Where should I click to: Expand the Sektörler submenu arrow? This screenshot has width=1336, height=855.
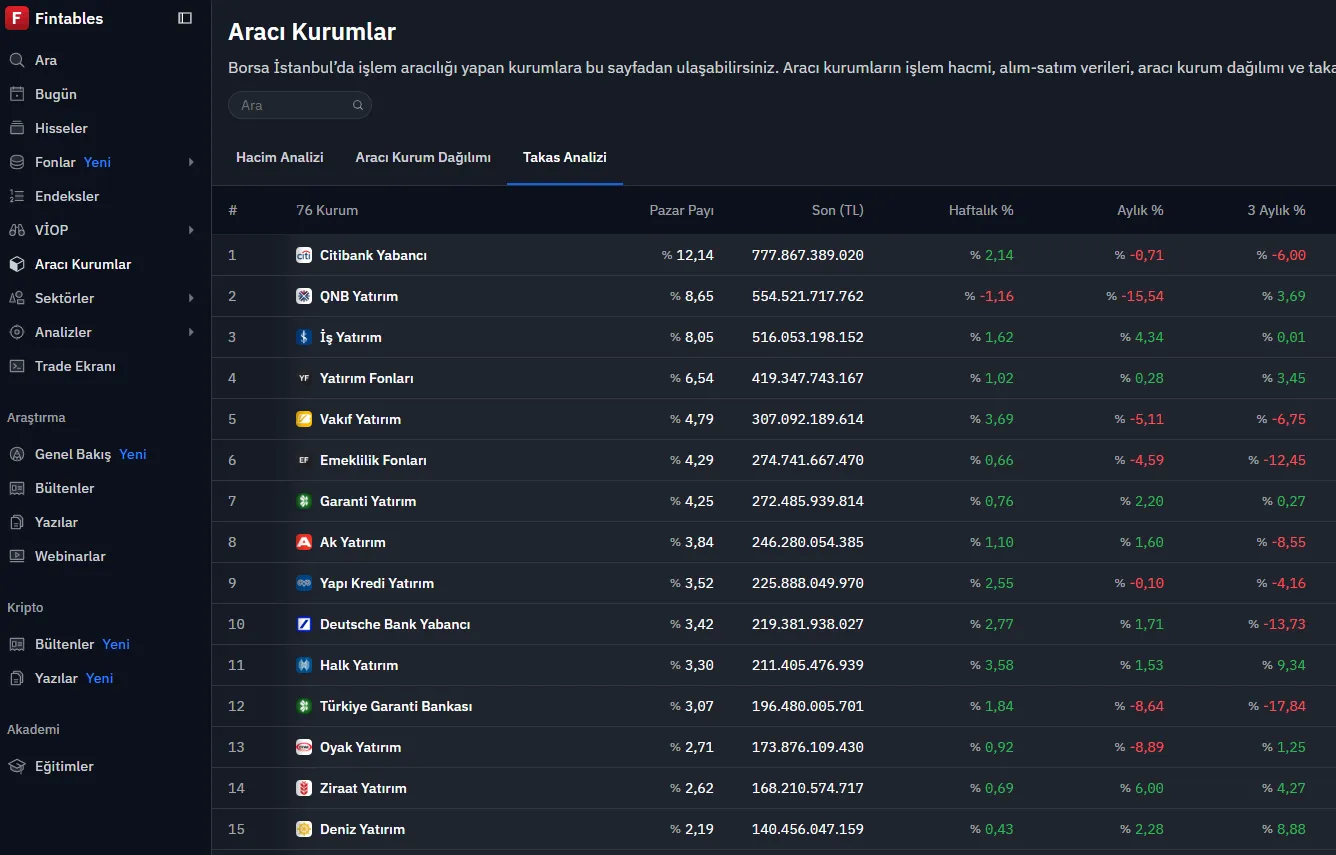click(x=191, y=298)
